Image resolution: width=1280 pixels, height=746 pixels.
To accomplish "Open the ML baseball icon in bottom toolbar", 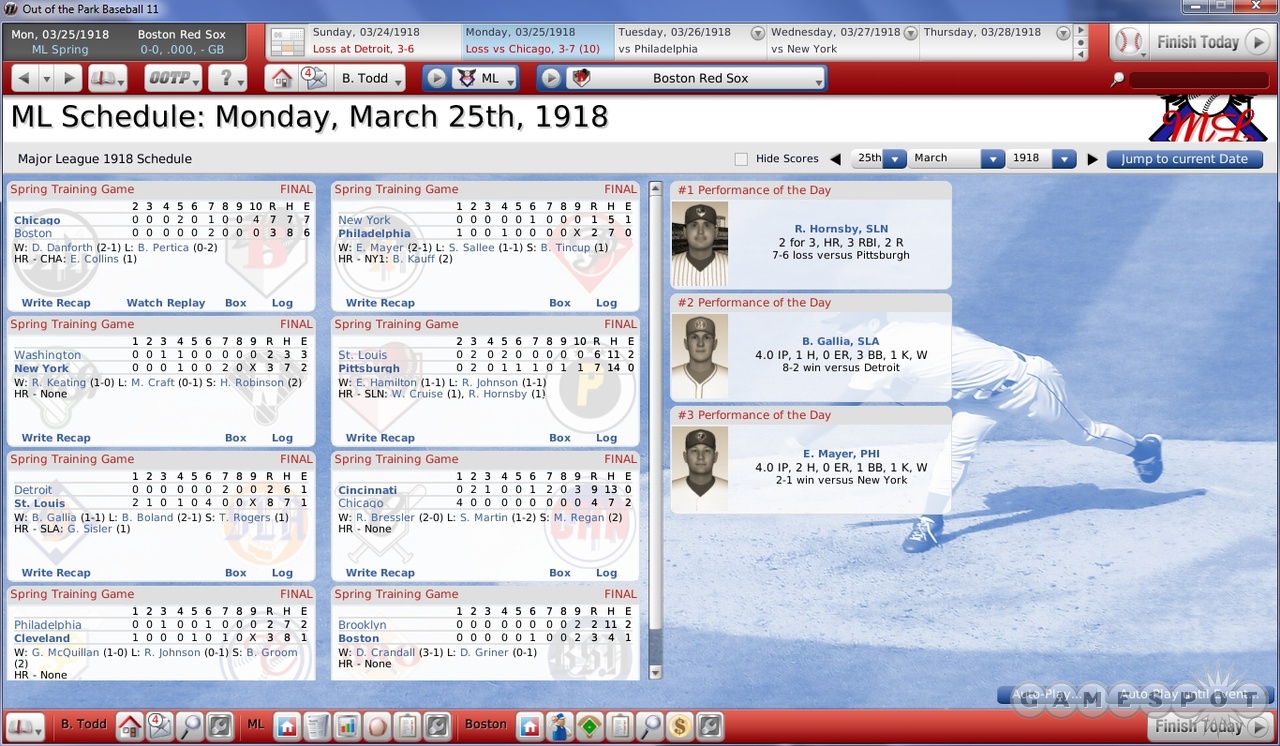I will point(377,725).
